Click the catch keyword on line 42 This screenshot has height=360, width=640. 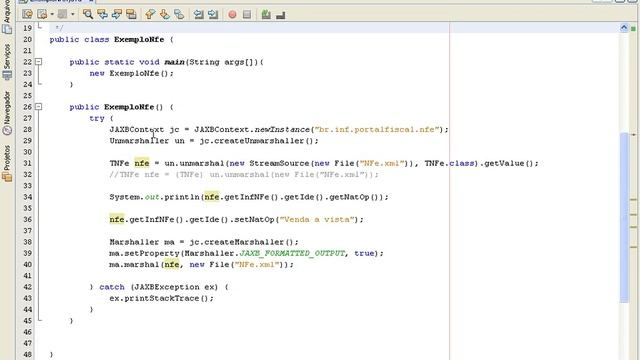[112, 287]
